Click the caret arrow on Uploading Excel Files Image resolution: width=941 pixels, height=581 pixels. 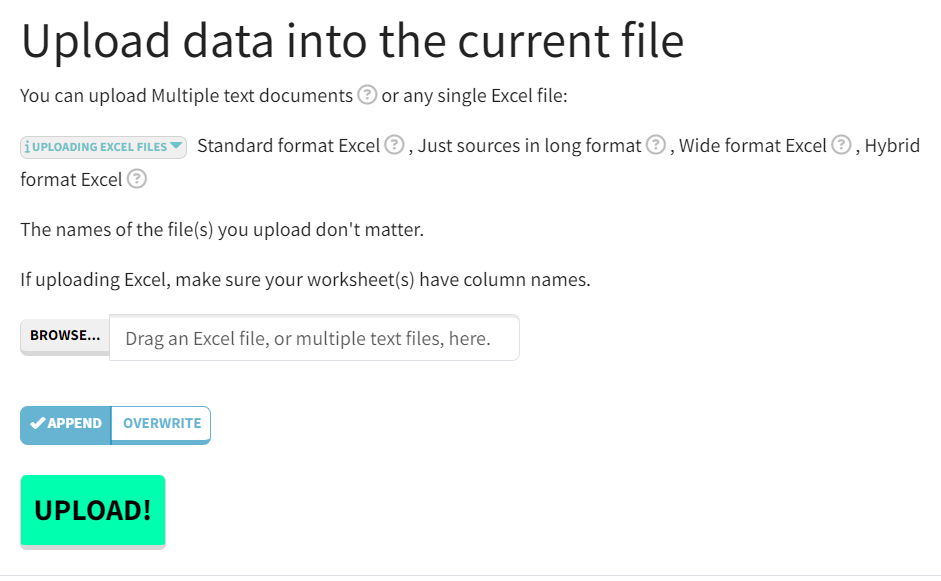click(x=177, y=146)
